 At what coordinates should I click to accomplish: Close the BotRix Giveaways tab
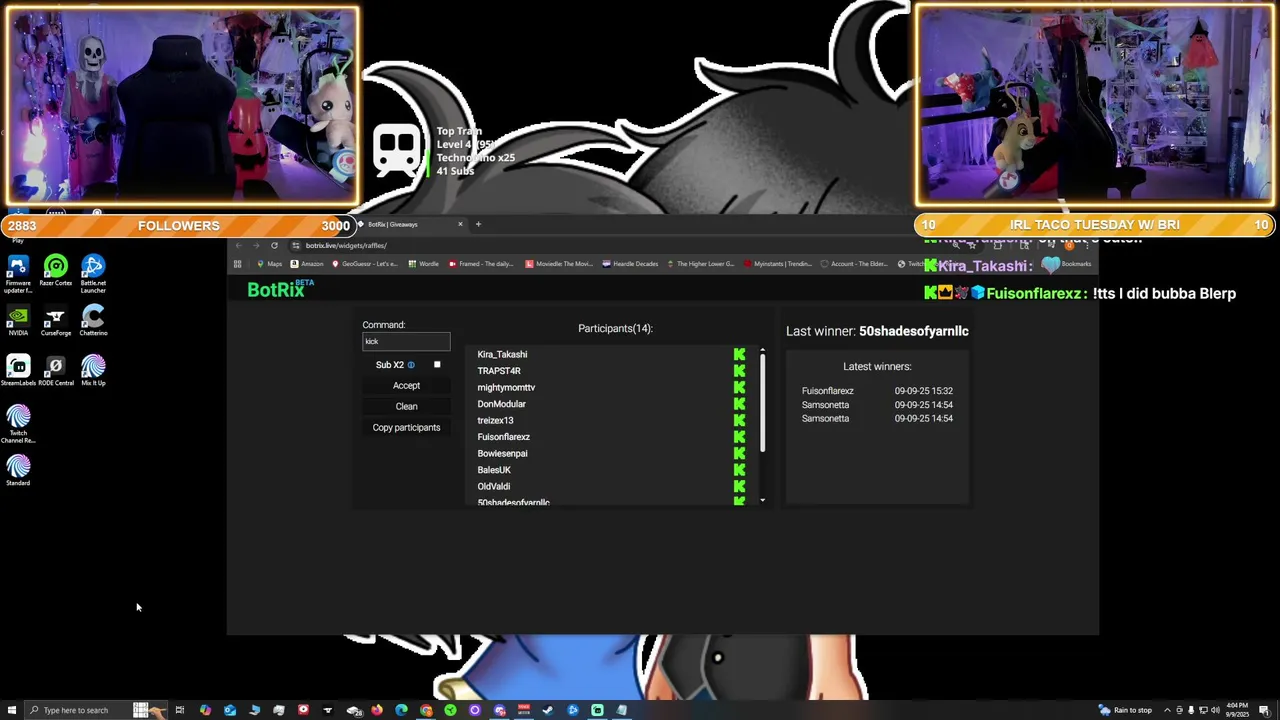460,224
